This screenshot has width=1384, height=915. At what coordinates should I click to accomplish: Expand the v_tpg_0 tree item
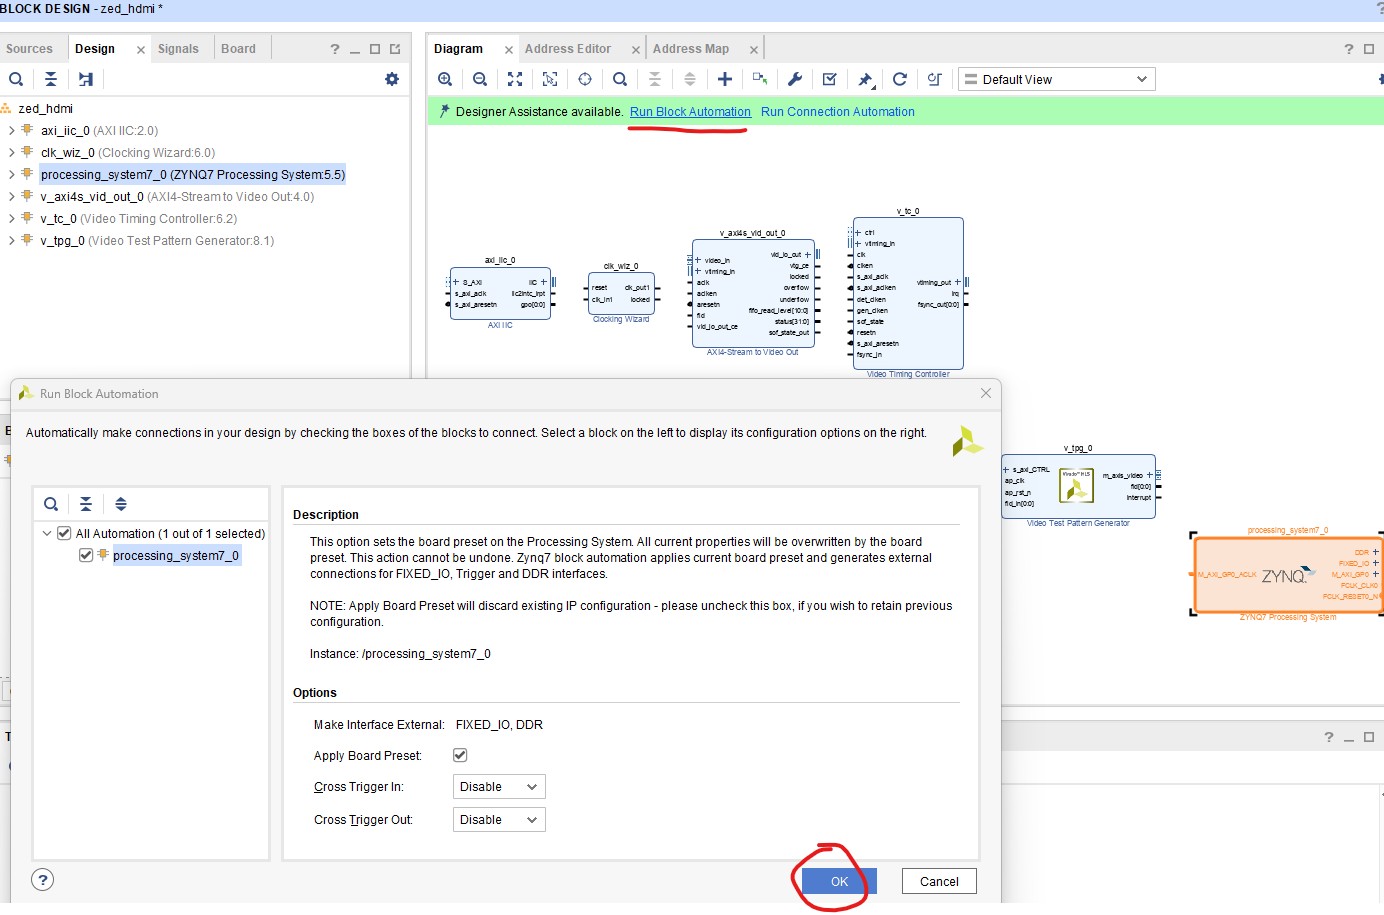click(11, 241)
